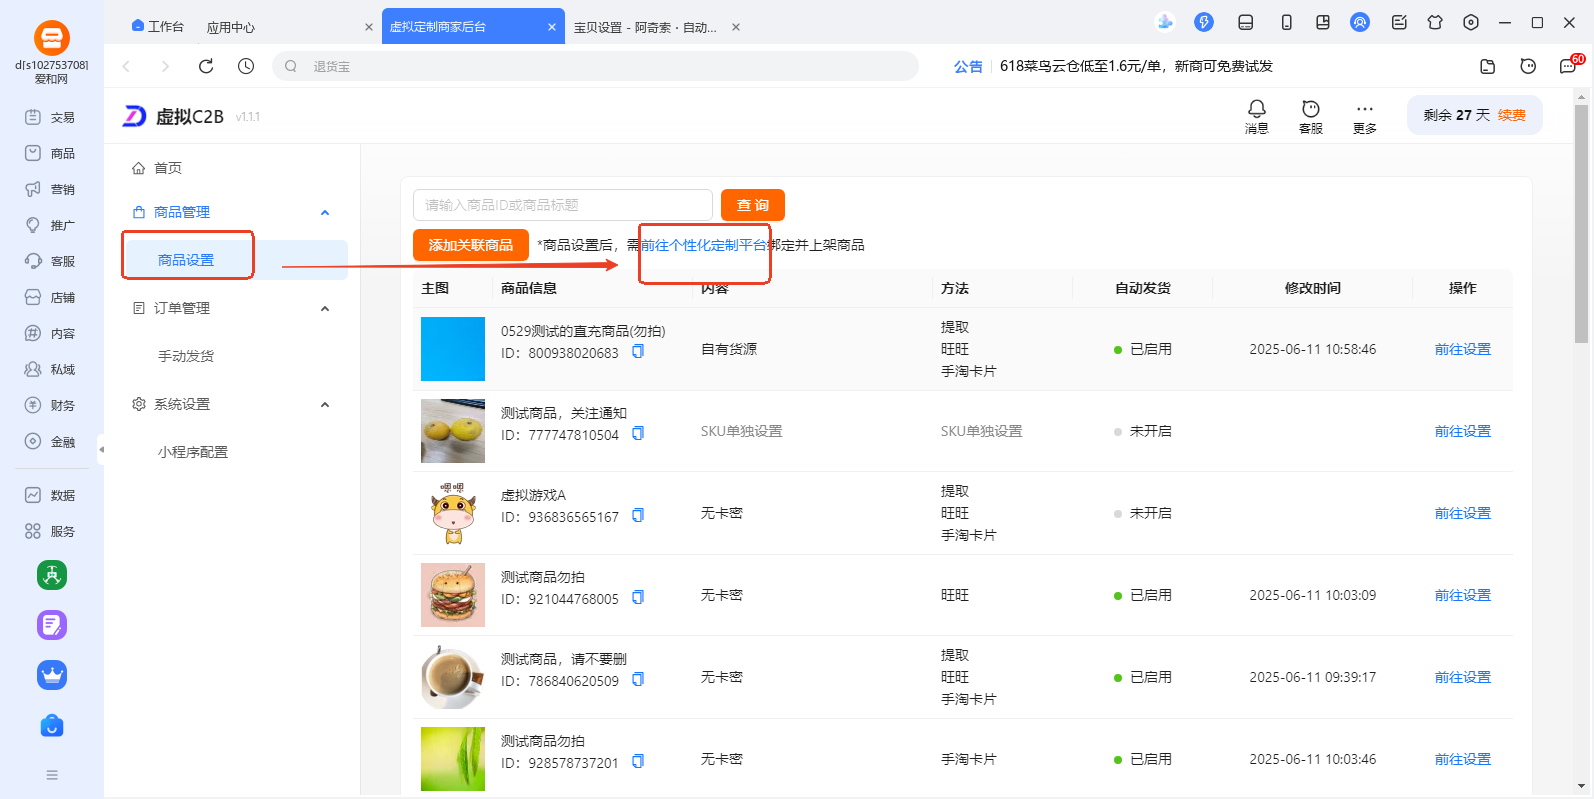
Task: Collapse the 系统设置 menu chevron
Action: coord(325,404)
